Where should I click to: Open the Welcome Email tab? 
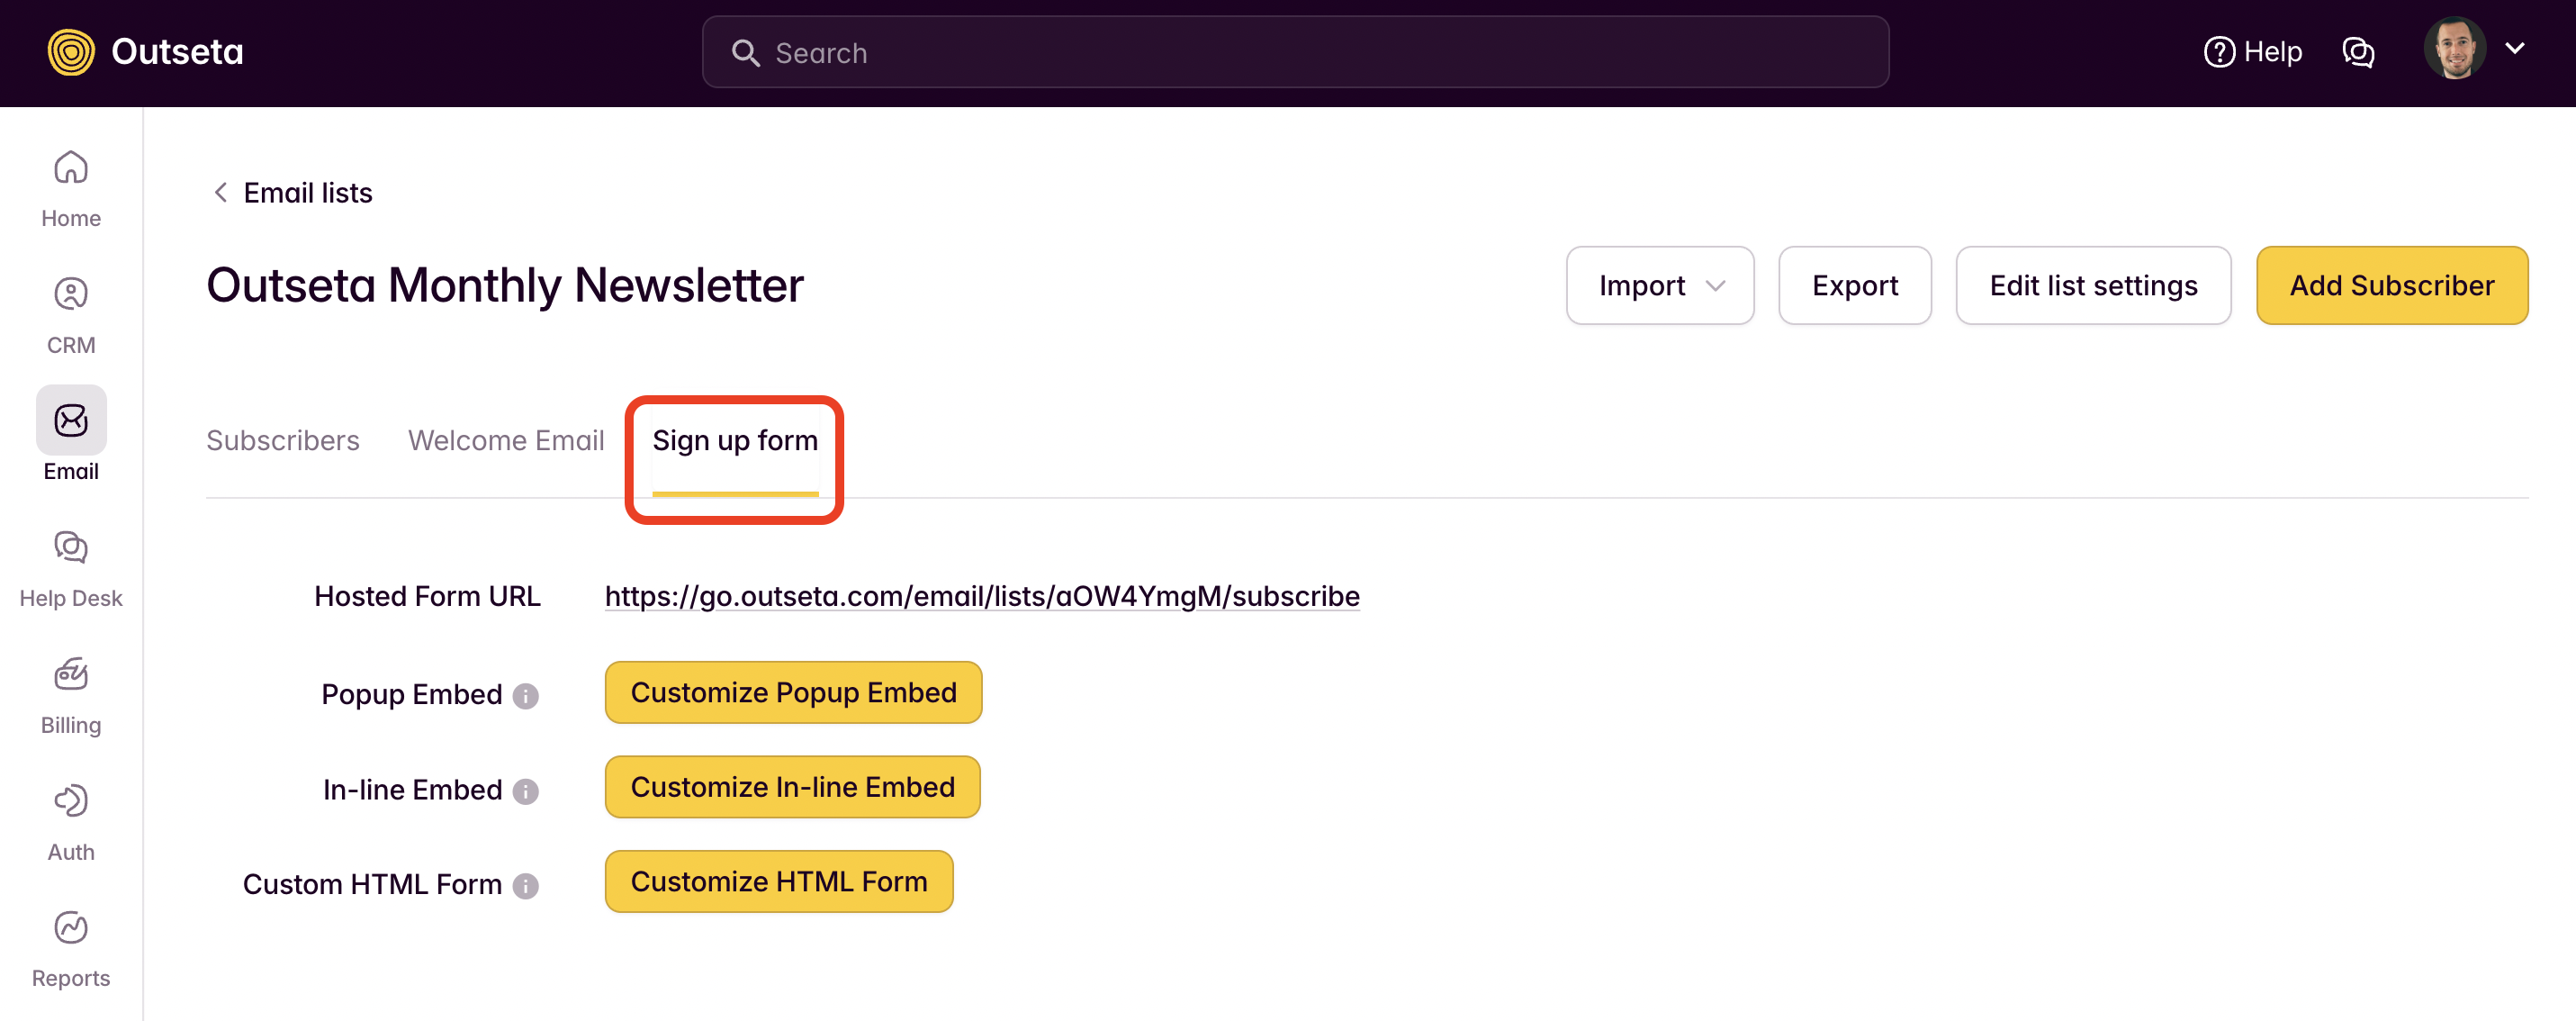click(x=506, y=440)
